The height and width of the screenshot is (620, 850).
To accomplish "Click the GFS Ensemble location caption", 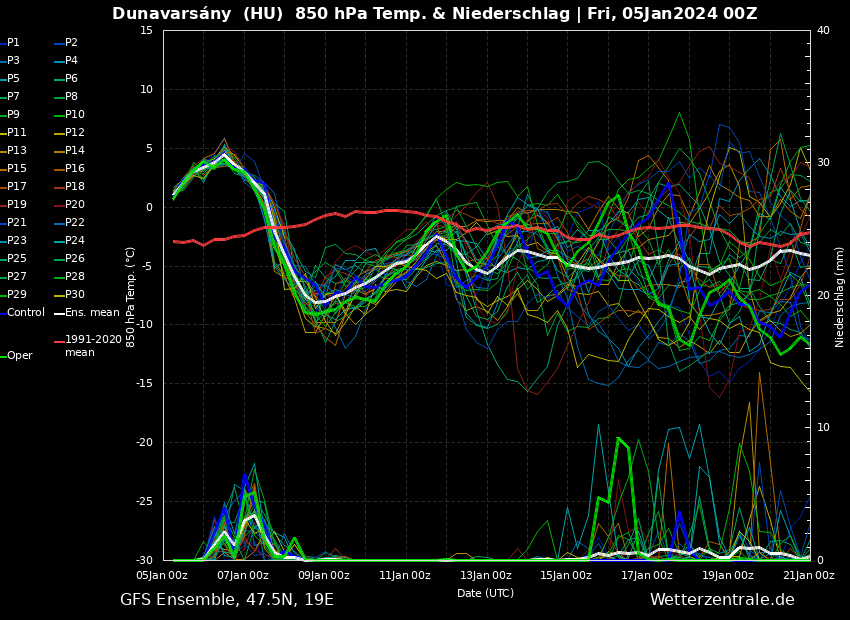I will 227,600.
